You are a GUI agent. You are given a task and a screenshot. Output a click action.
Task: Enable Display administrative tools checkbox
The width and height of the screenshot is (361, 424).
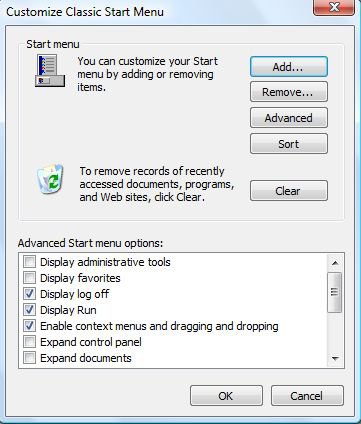(29, 262)
